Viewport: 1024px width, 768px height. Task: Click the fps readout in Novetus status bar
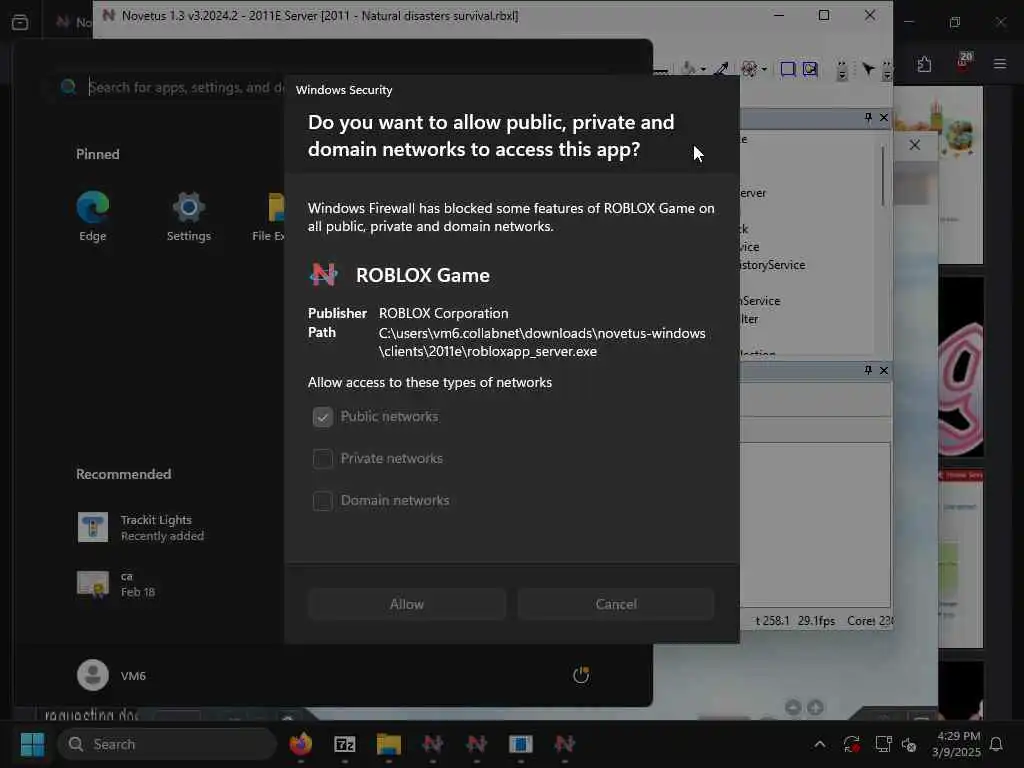click(816, 620)
